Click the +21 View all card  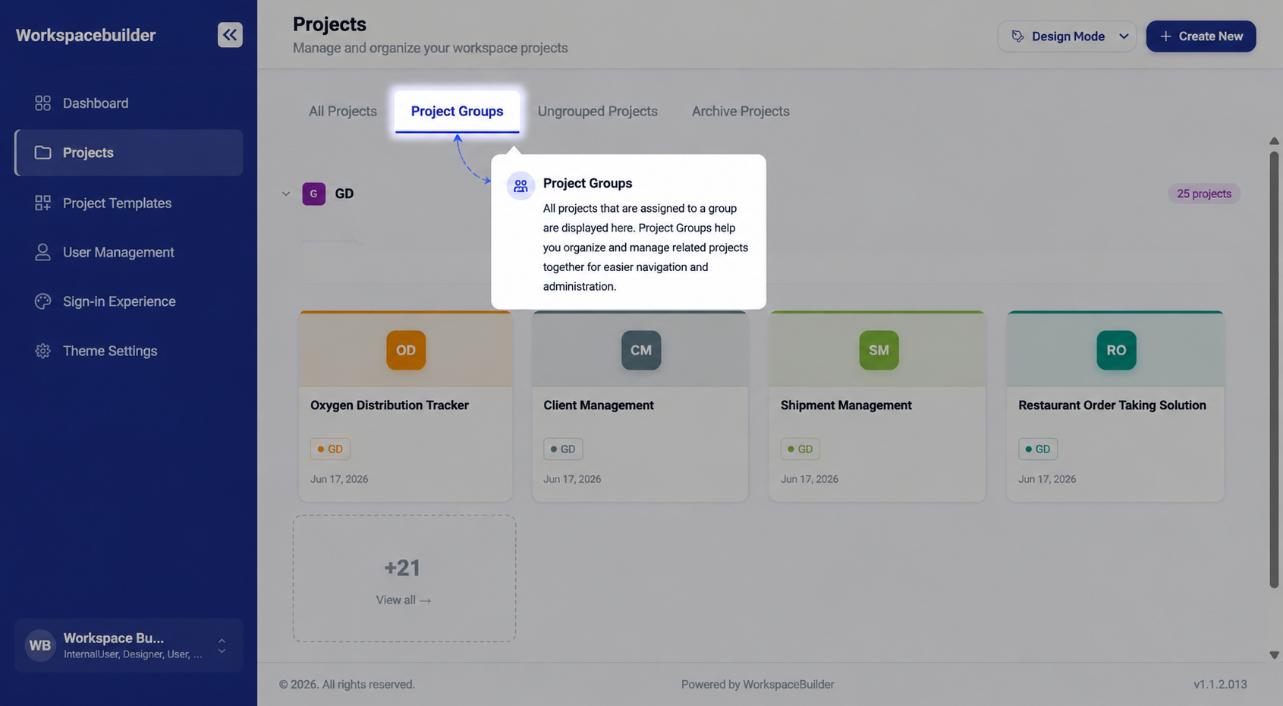pyautogui.click(x=404, y=579)
